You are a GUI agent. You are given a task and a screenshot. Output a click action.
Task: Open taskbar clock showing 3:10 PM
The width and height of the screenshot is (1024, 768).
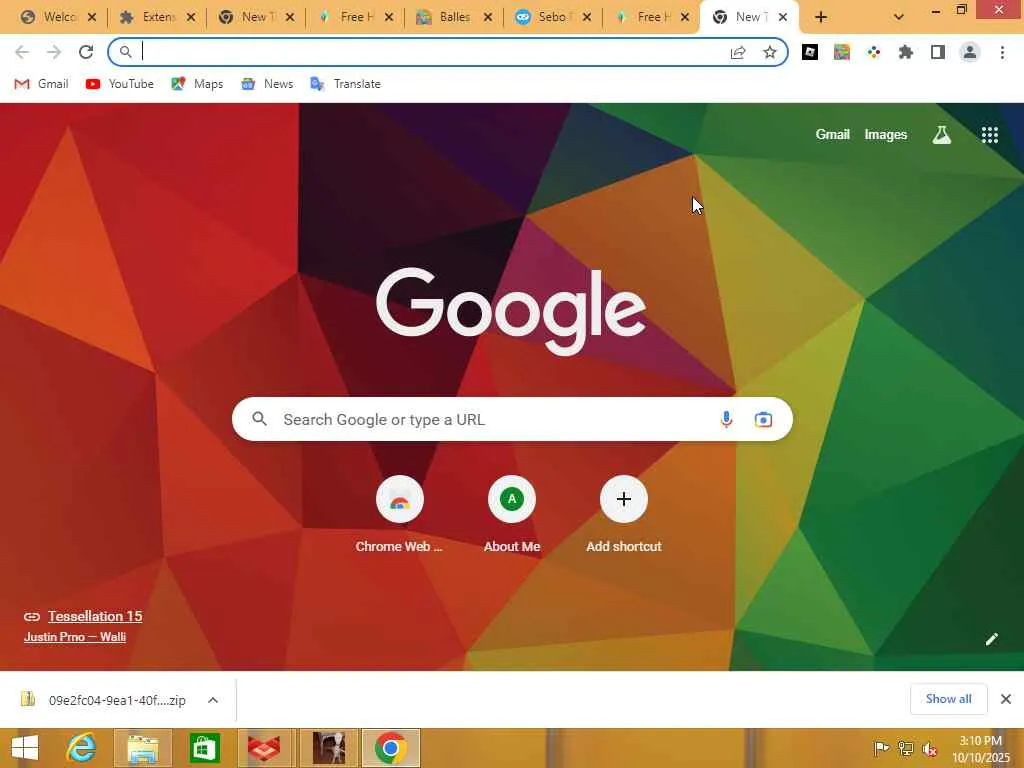981,748
